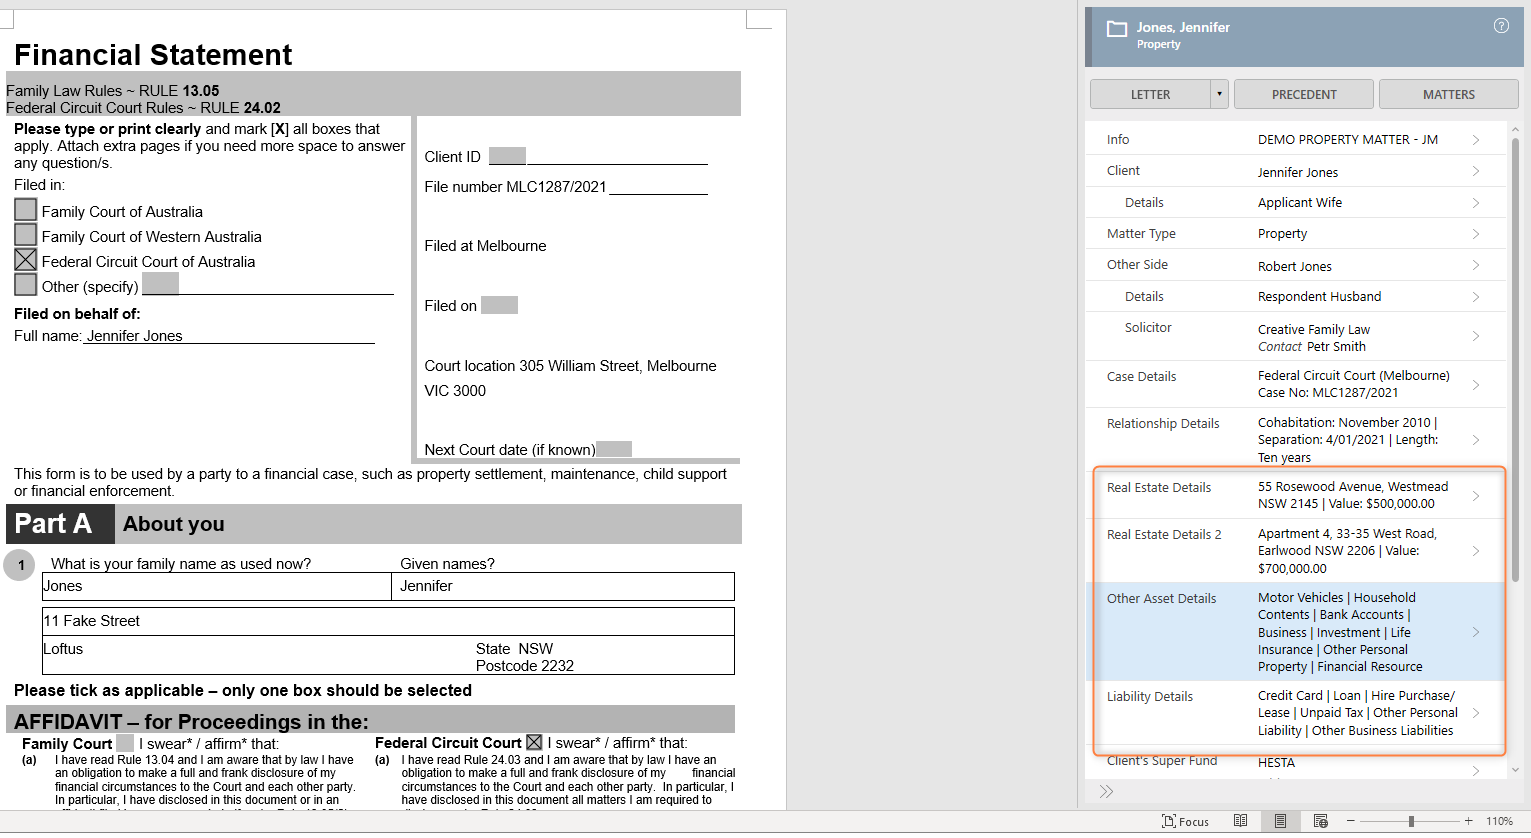Click the Postcode 2232 text

coord(525,666)
